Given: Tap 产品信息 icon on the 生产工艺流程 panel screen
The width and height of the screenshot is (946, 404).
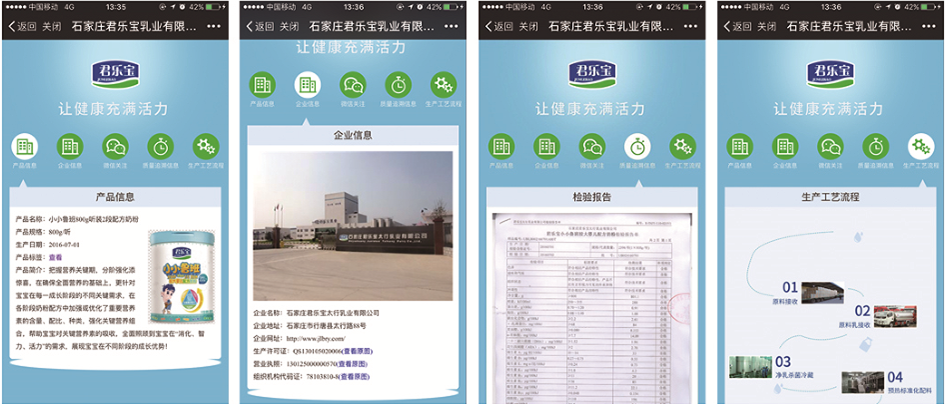Looking at the screenshot, I should point(740,146).
